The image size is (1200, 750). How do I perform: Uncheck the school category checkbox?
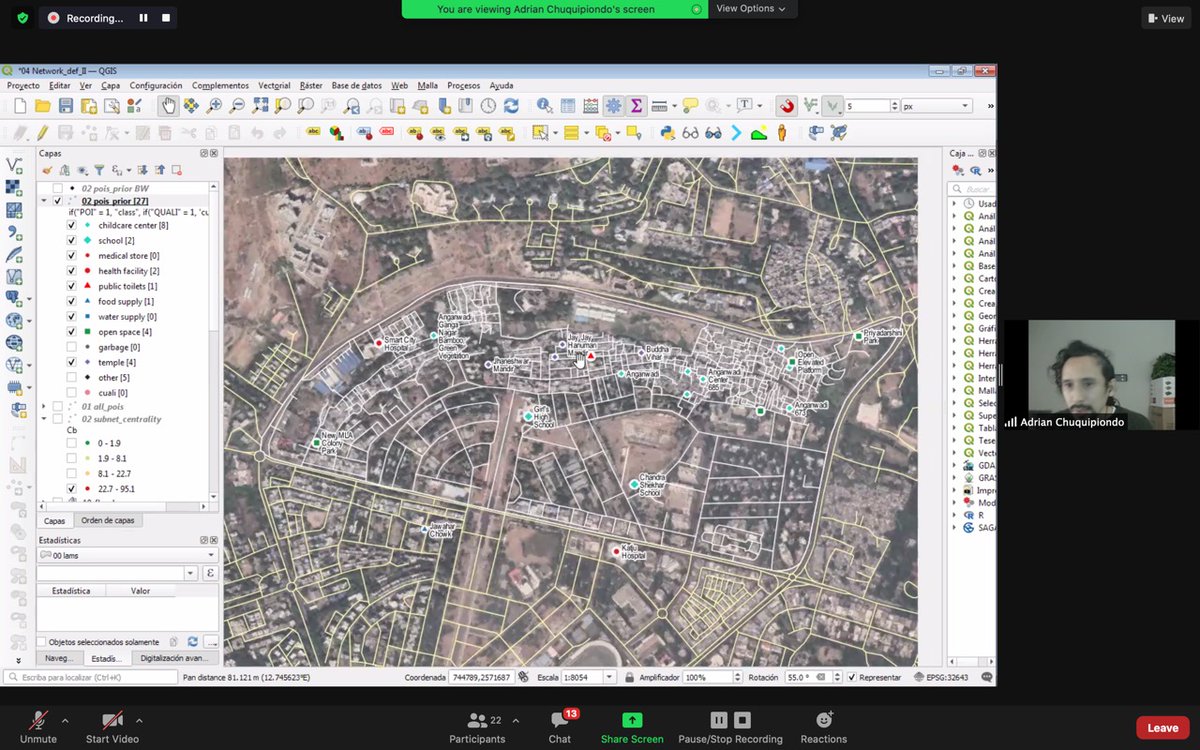pos(71,241)
